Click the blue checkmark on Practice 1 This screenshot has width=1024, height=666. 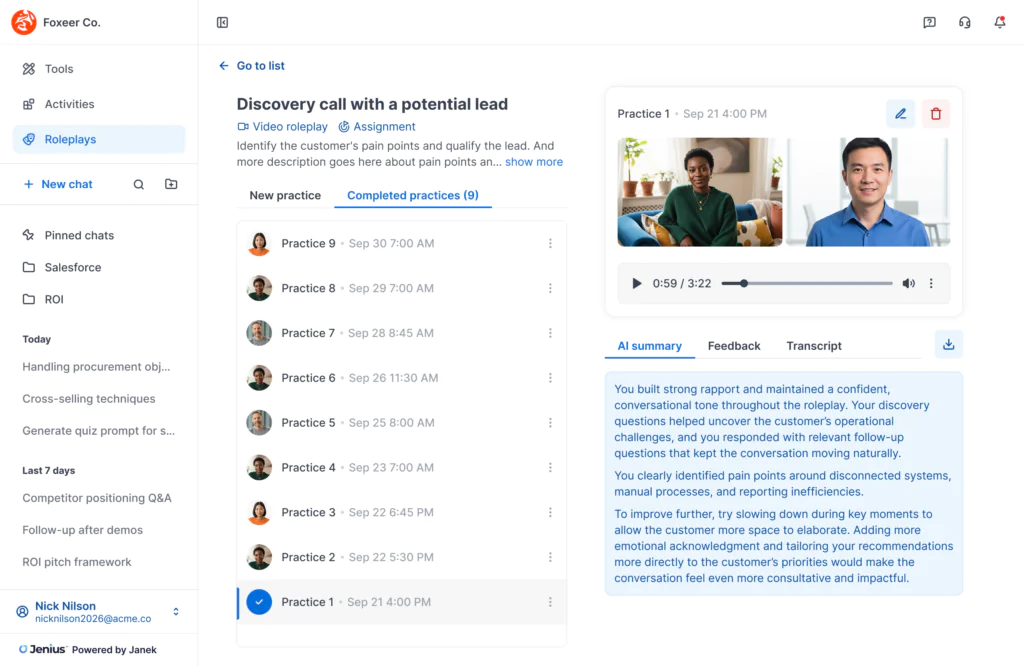point(259,602)
